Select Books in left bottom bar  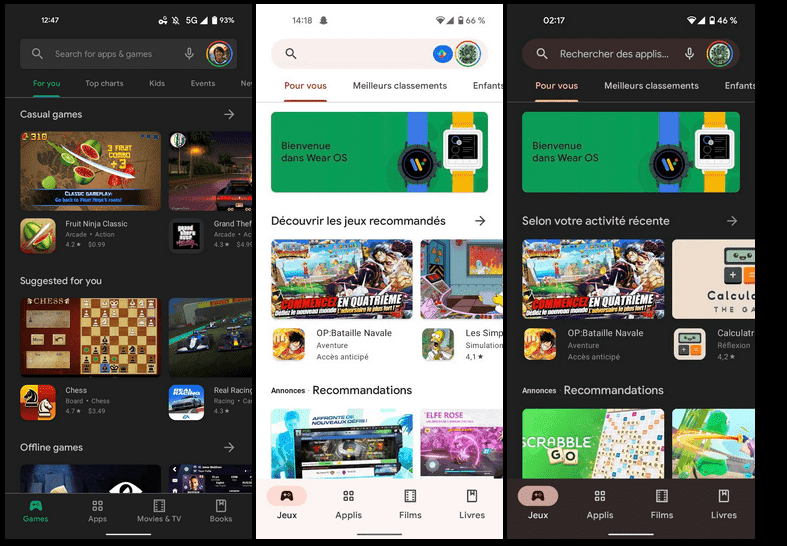(221, 511)
